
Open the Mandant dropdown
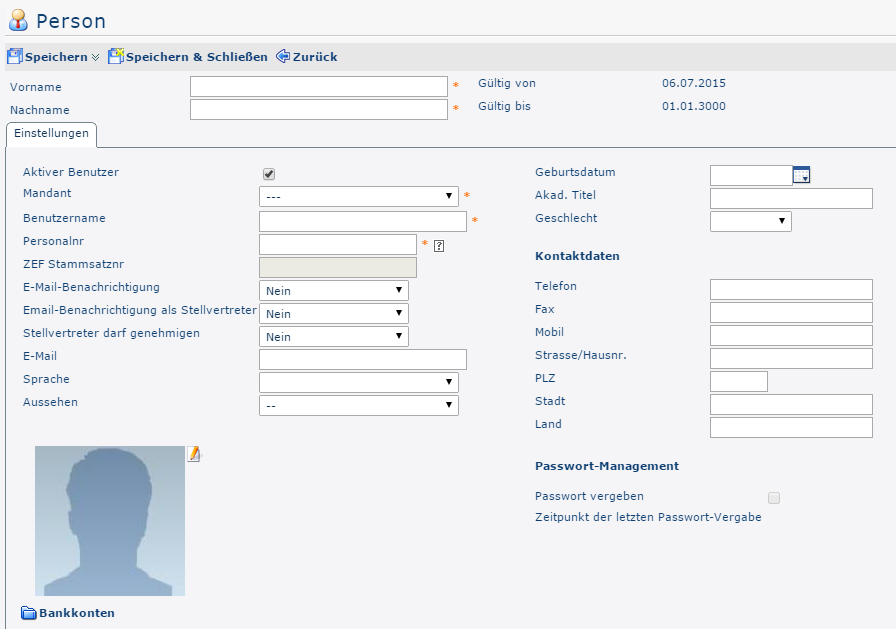358,196
